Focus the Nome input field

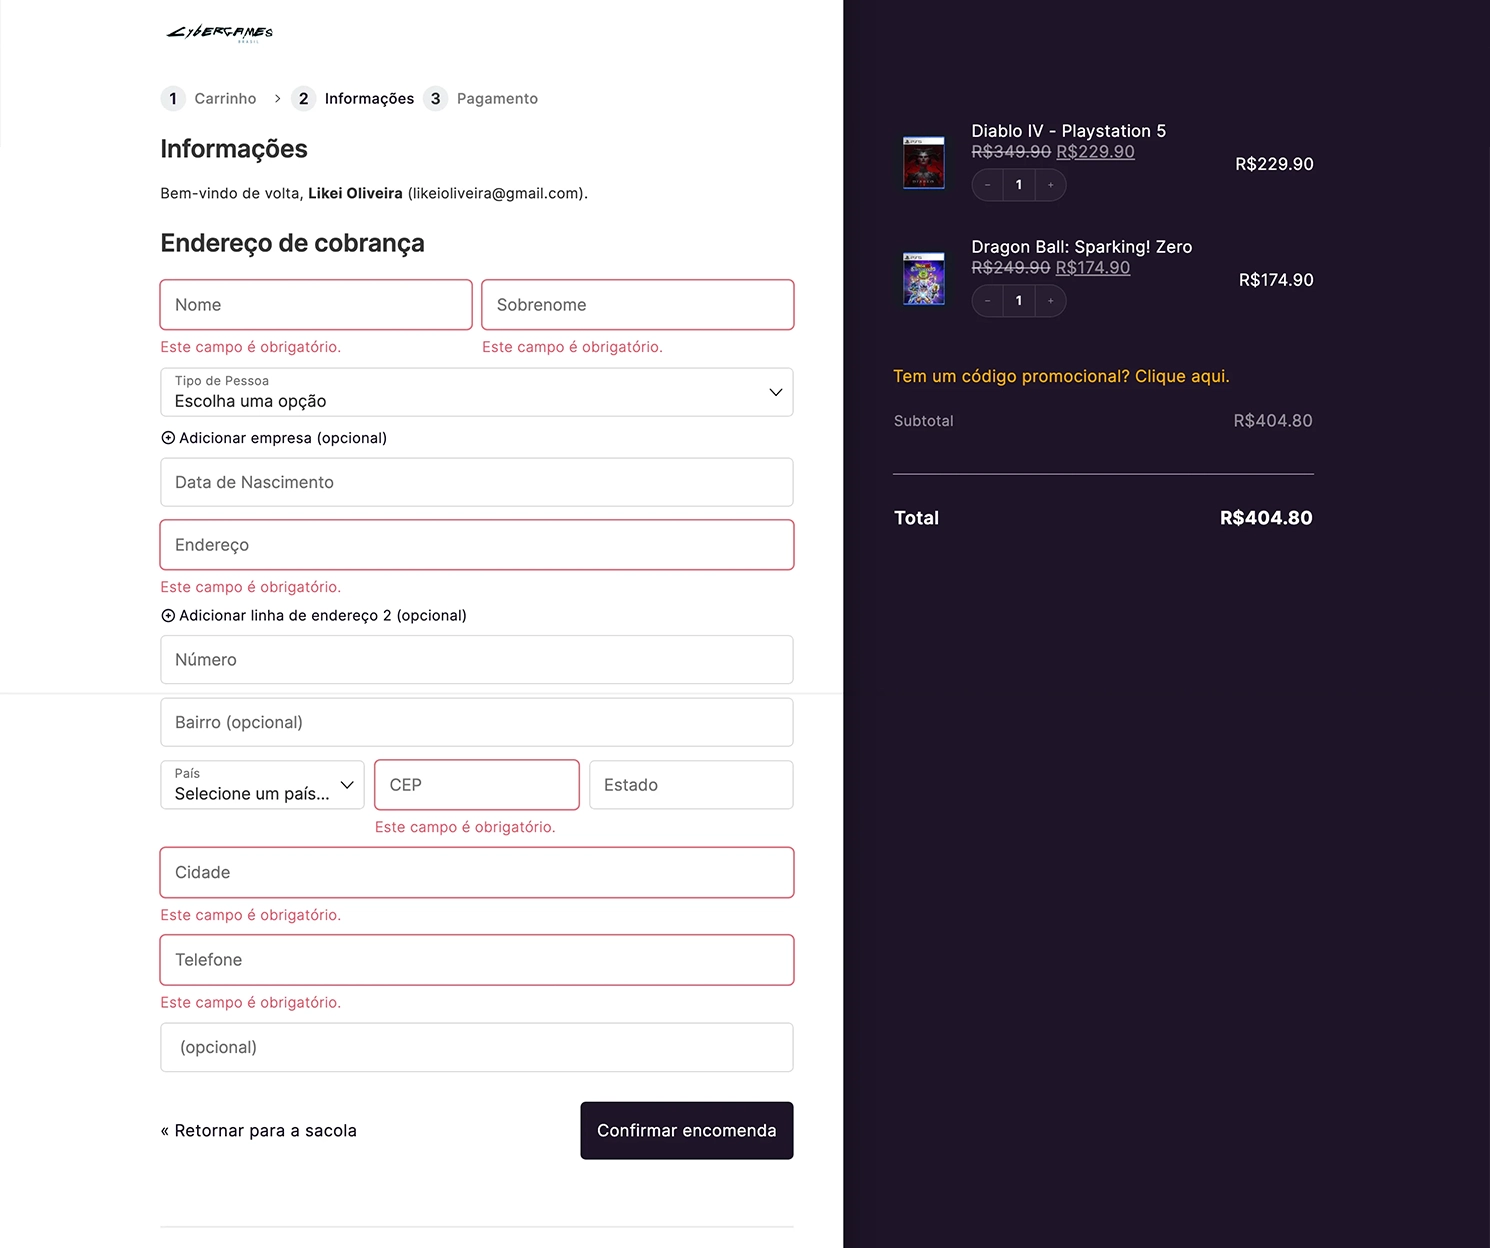pos(316,305)
